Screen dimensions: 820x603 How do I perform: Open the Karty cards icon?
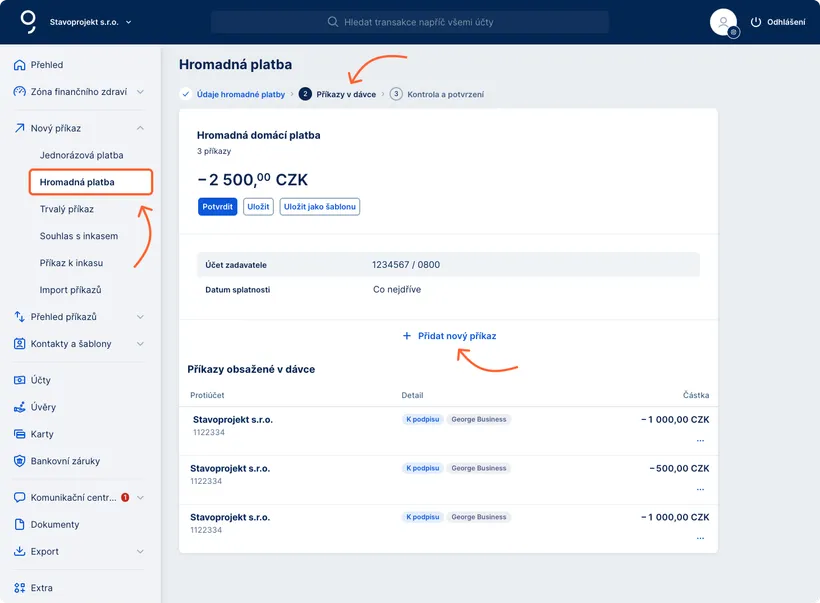point(18,434)
